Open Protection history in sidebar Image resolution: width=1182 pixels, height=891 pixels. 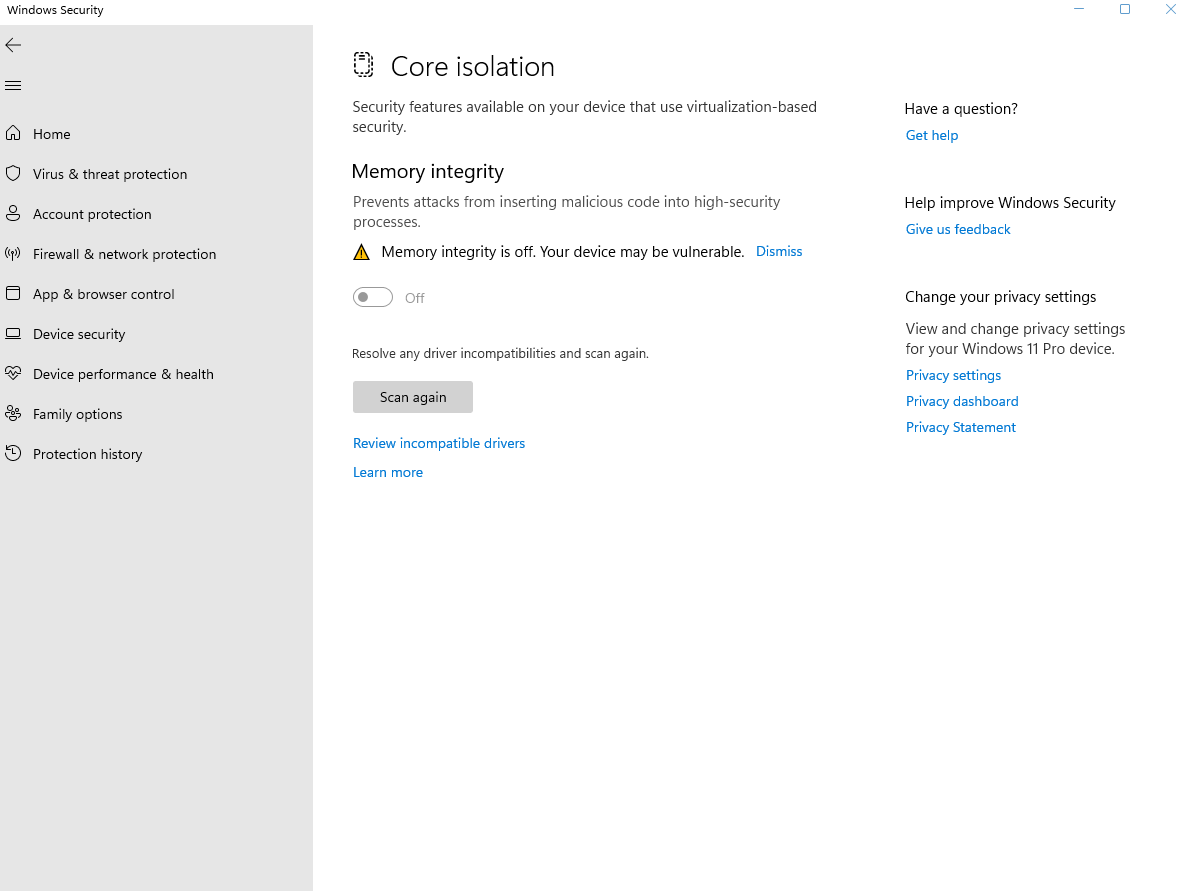pyautogui.click(x=87, y=454)
